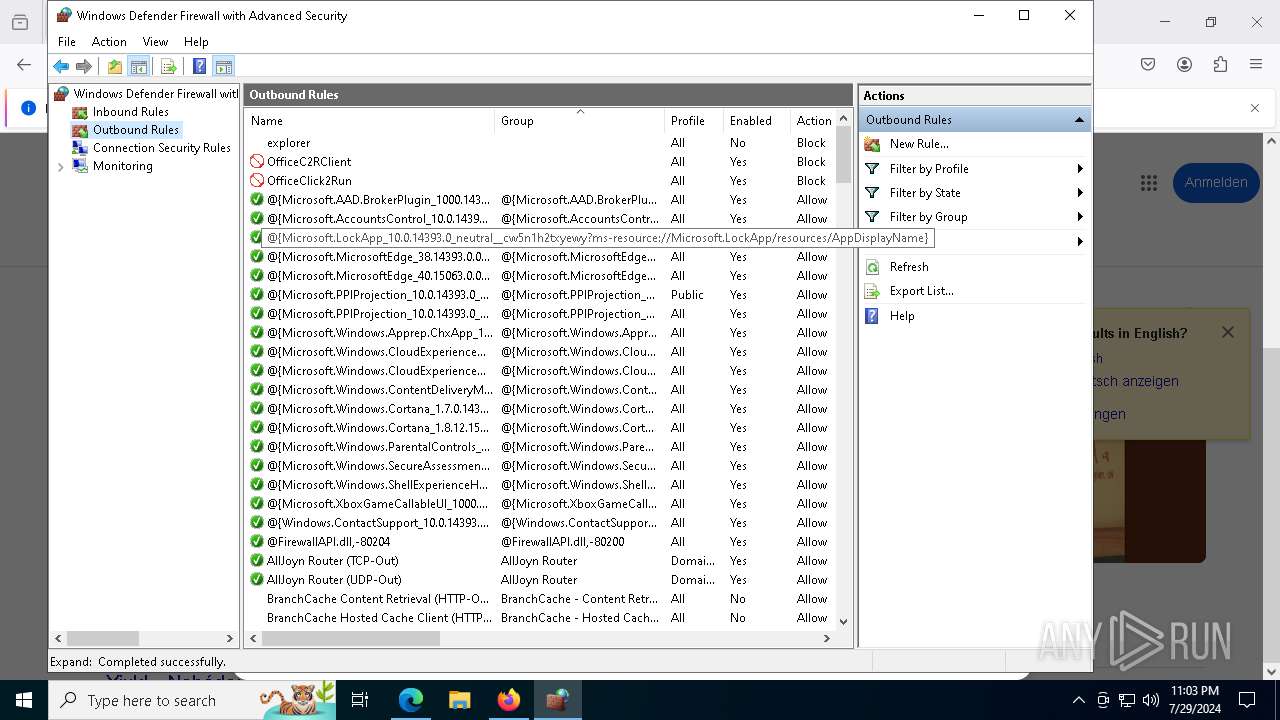Select the AllJoyn Router (UDP-Out) rule name
The image size is (1280, 720).
(x=334, y=580)
